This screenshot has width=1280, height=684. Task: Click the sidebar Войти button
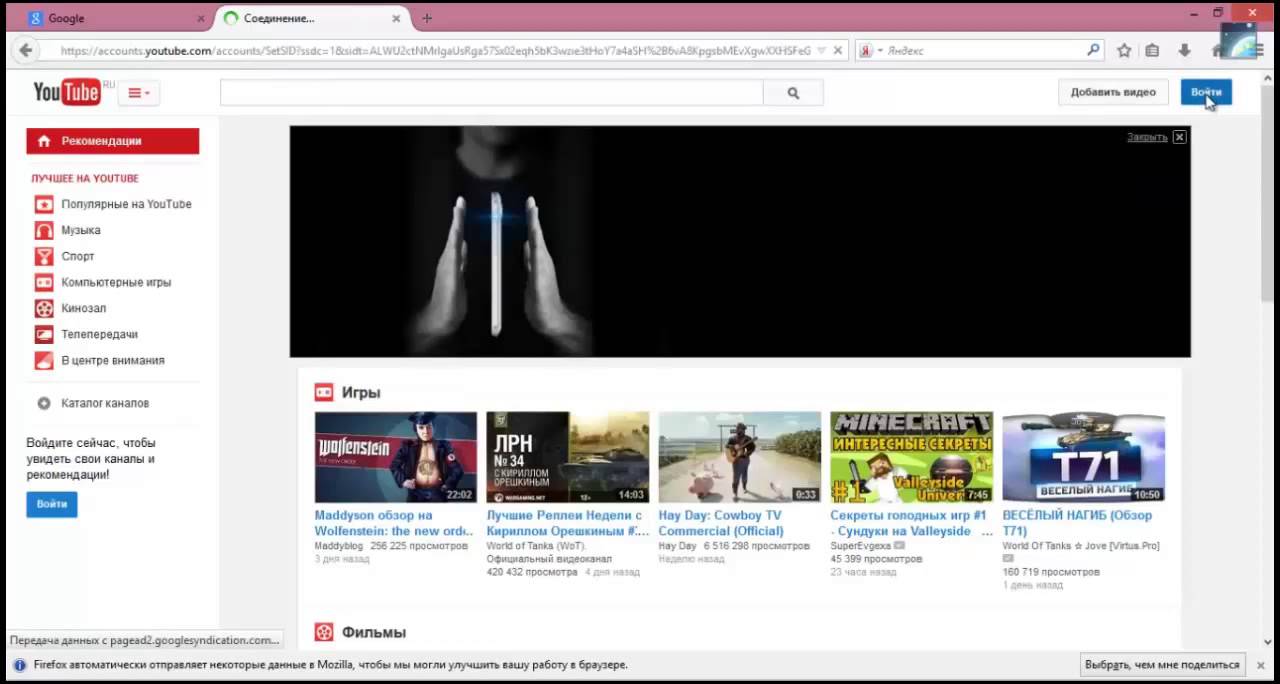(x=52, y=504)
